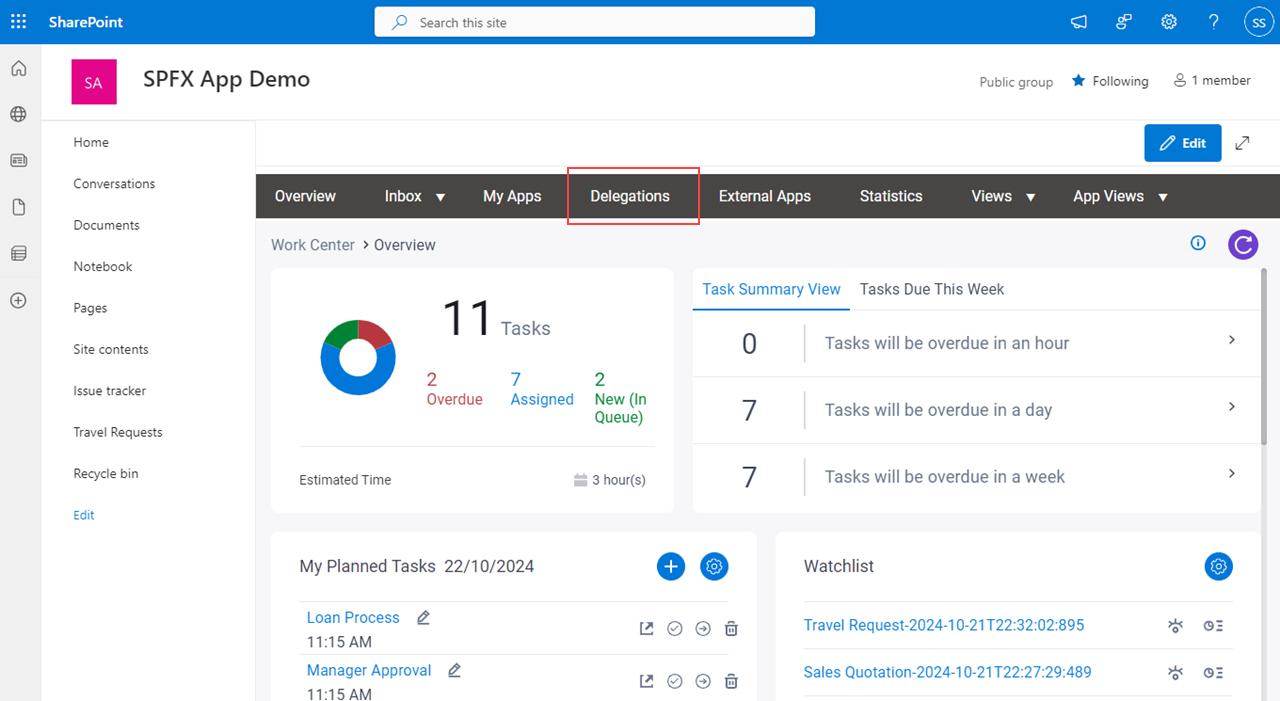The image size is (1280, 701).
Task: Open the SharePoint app launcher waffle
Action: tap(18, 22)
